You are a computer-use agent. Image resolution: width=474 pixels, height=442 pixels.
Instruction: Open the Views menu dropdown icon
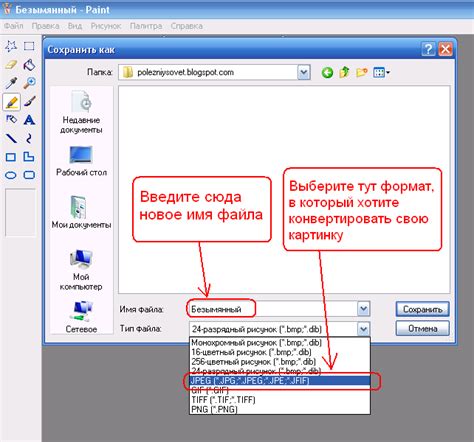[382, 72]
